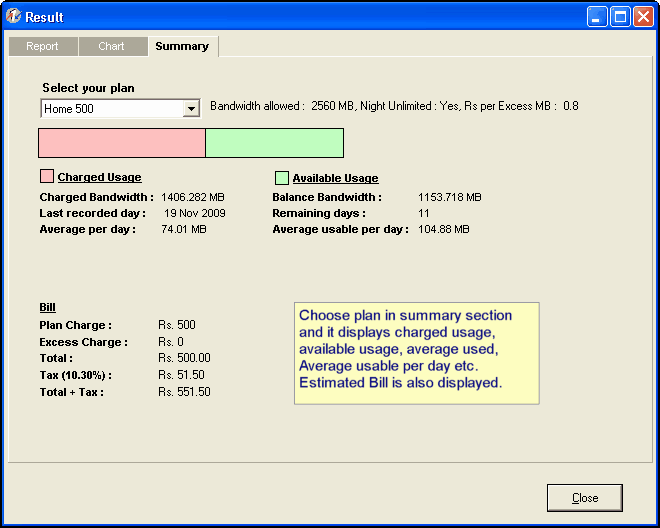
Task: Click the Charged Usage heading
Action: 99,178
